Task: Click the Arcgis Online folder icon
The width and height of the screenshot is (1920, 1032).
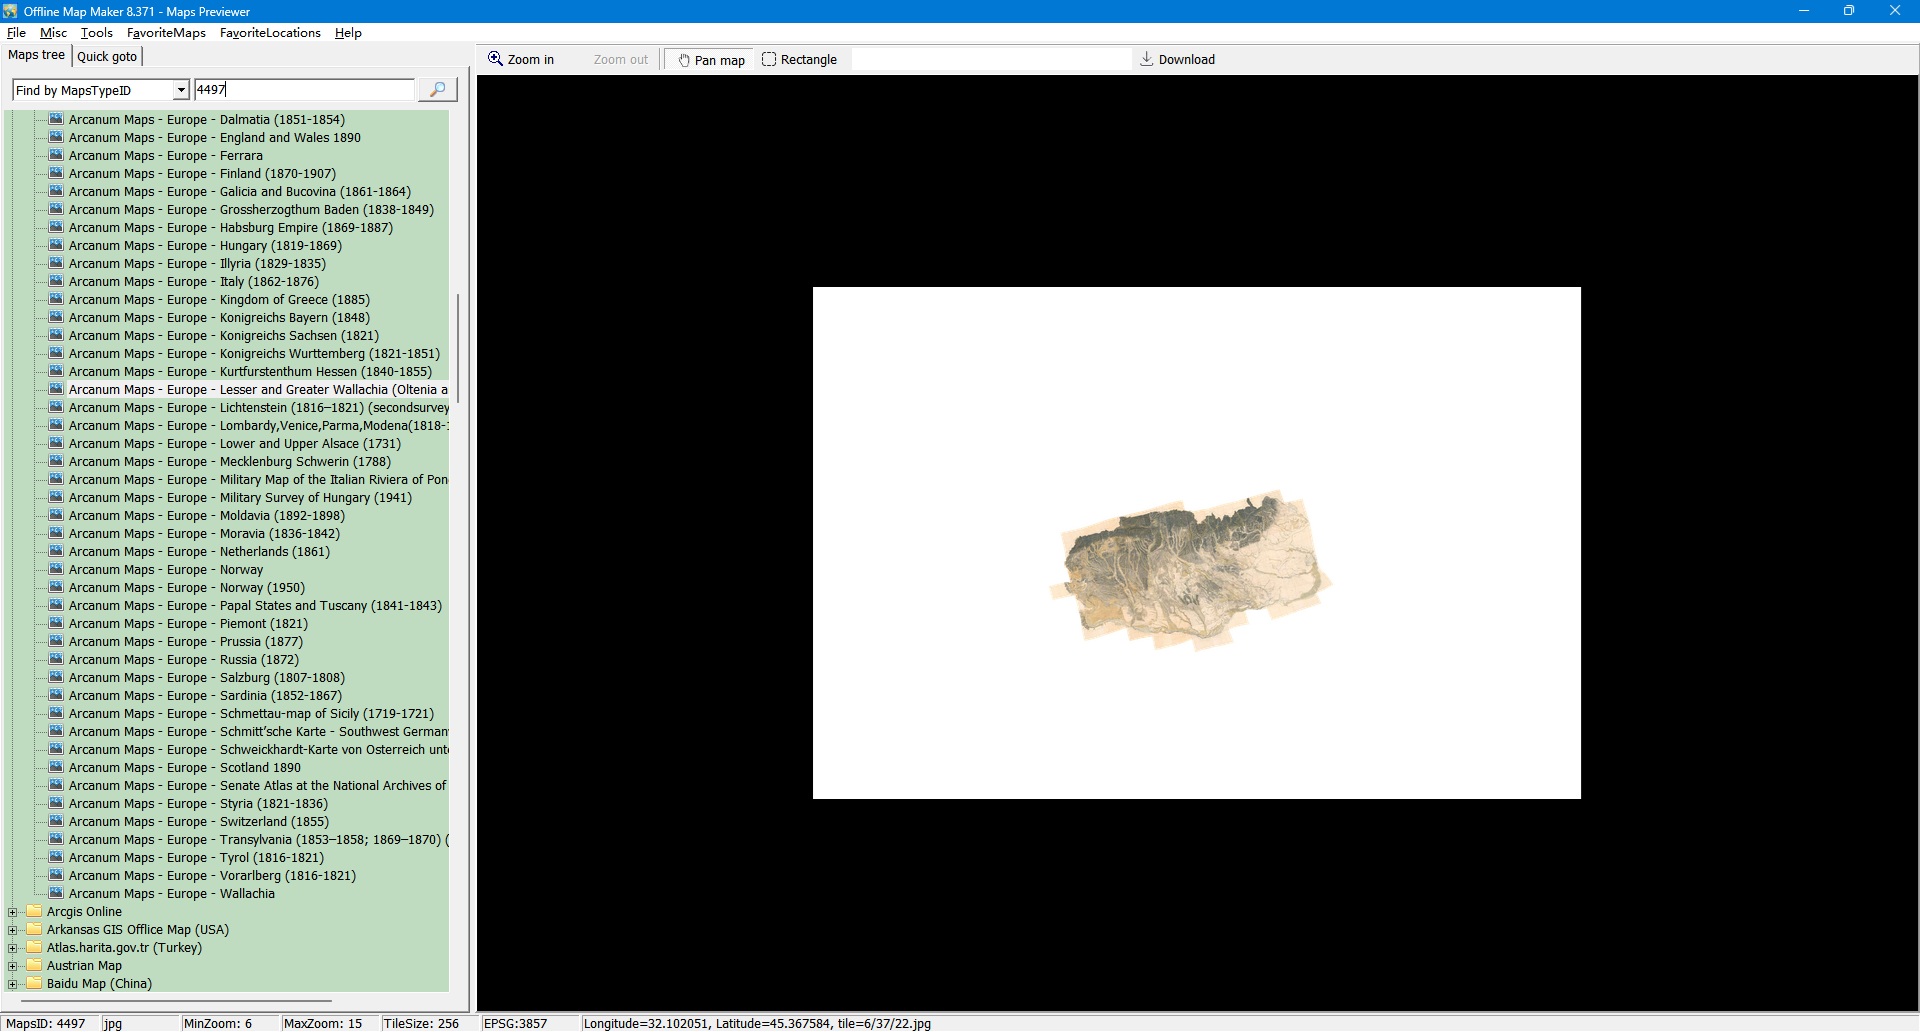Action: point(35,912)
